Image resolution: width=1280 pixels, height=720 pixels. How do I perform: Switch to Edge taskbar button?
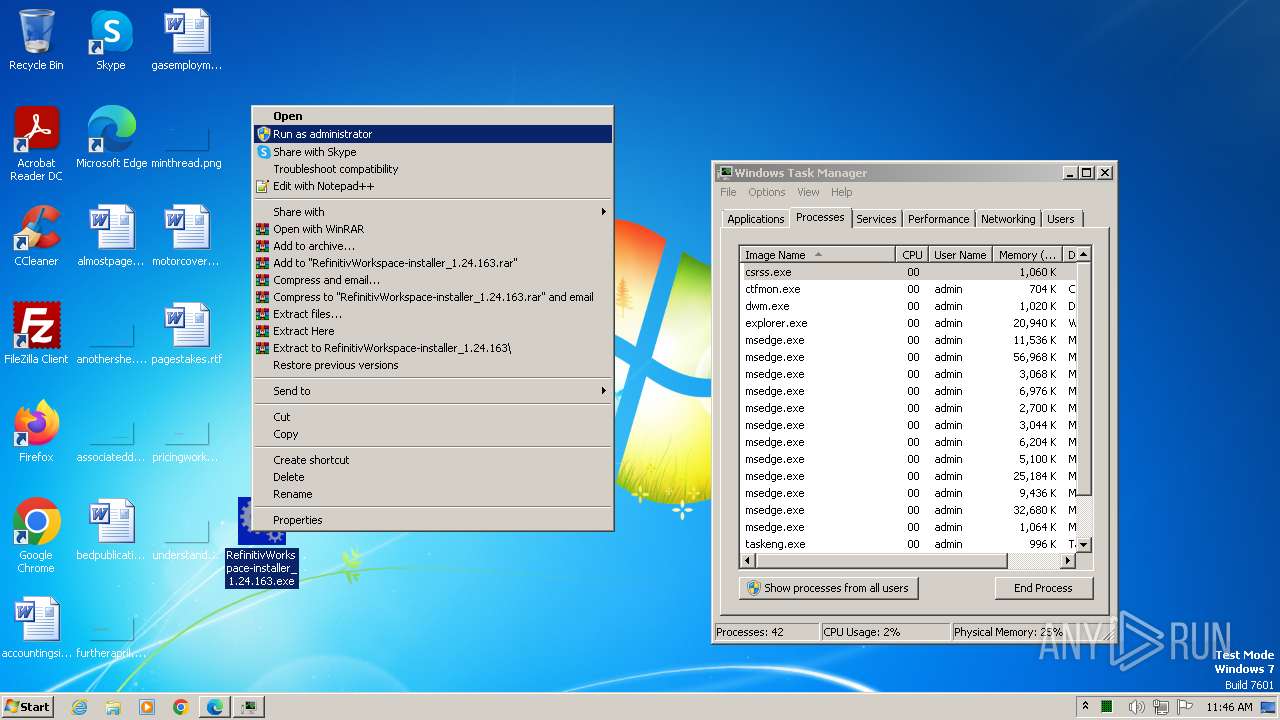pyautogui.click(x=214, y=707)
